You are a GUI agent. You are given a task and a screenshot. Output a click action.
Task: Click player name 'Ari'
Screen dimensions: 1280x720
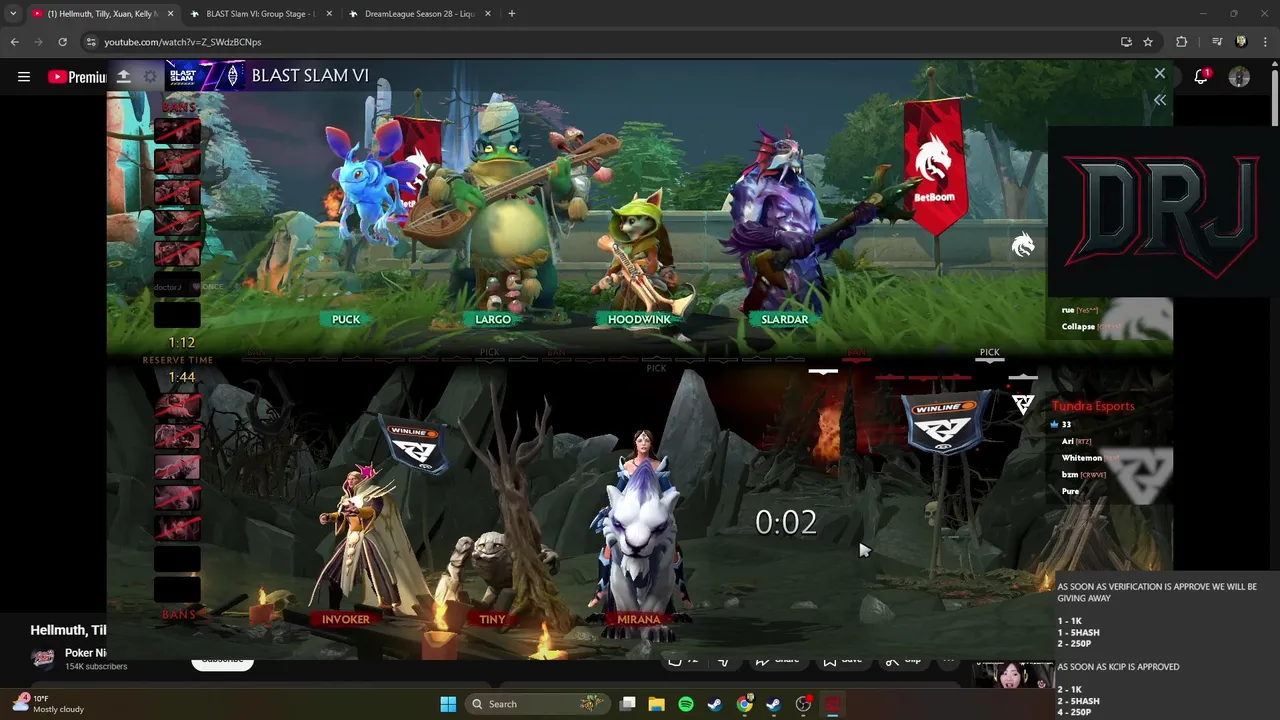pos(1067,441)
